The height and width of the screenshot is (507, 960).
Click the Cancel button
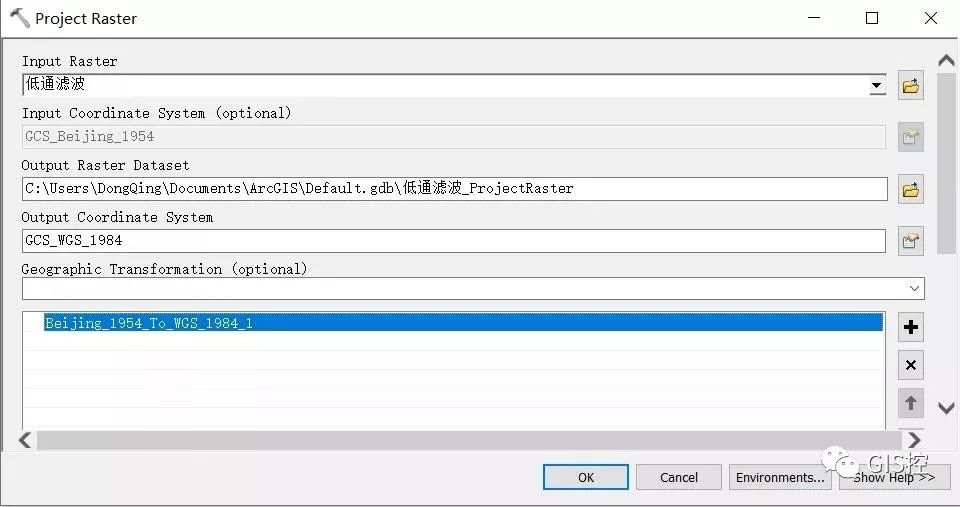coord(678,477)
